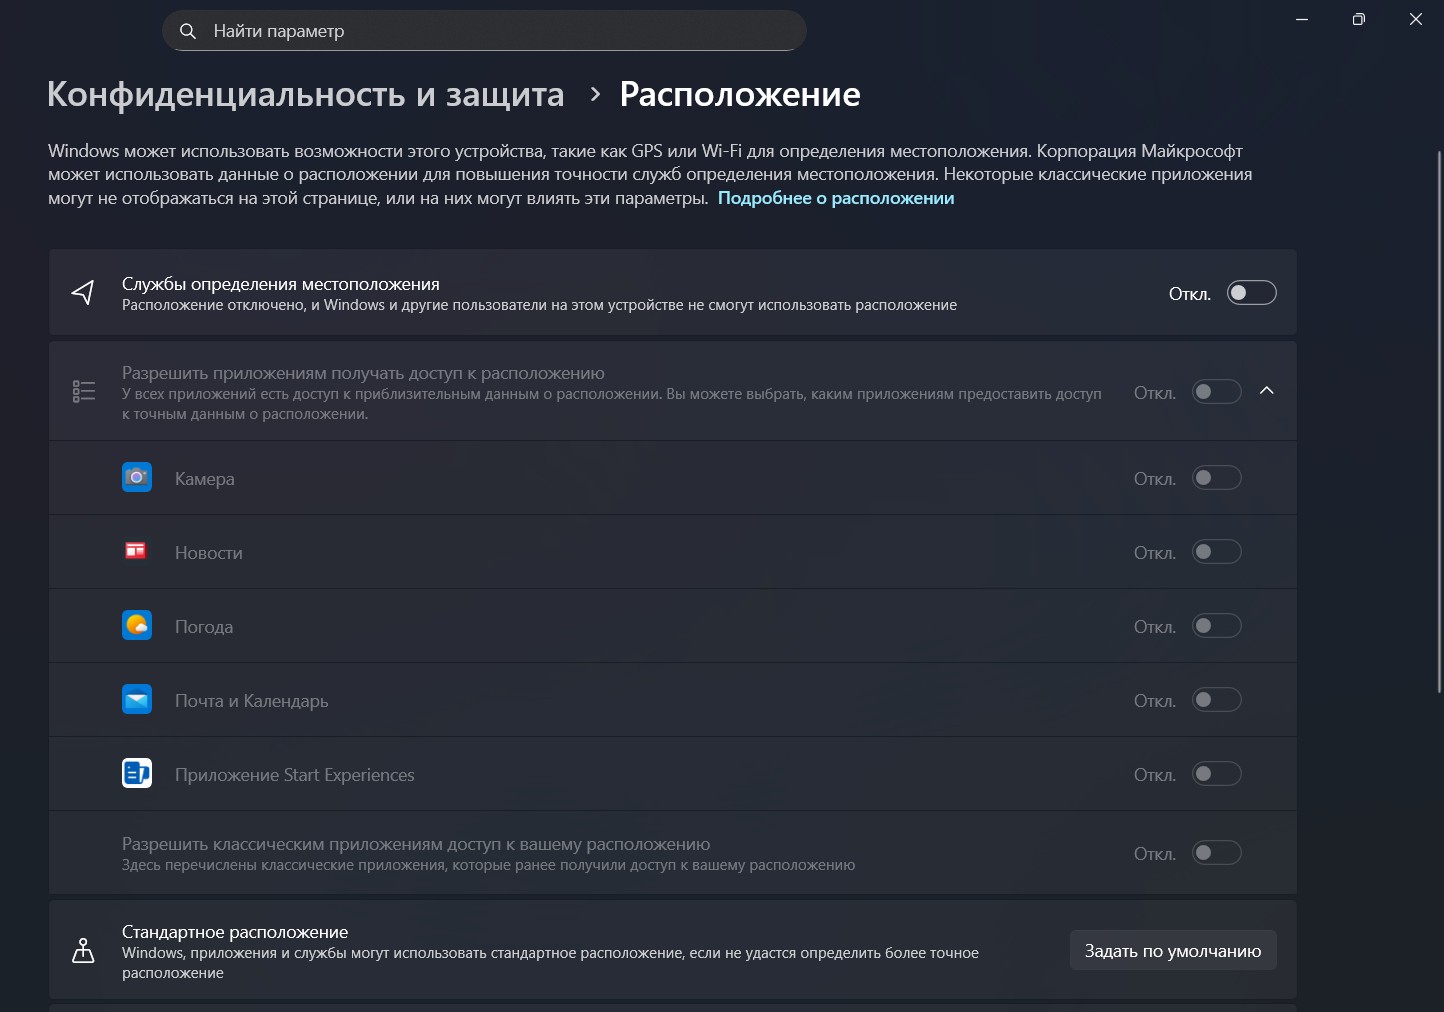Image resolution: width=1444 pixels, height=1012 pixels.
Task: Click the app list icon
Action: tap(84, 392)
